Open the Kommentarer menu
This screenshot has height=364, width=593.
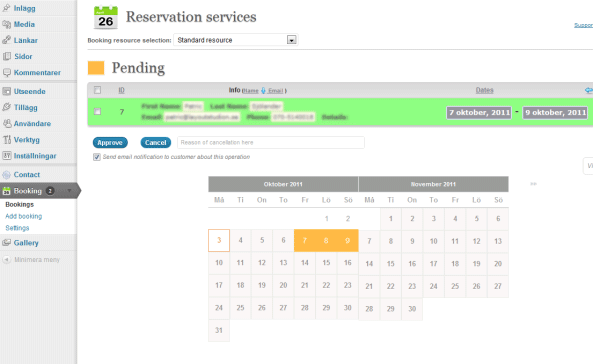[37, 72]
